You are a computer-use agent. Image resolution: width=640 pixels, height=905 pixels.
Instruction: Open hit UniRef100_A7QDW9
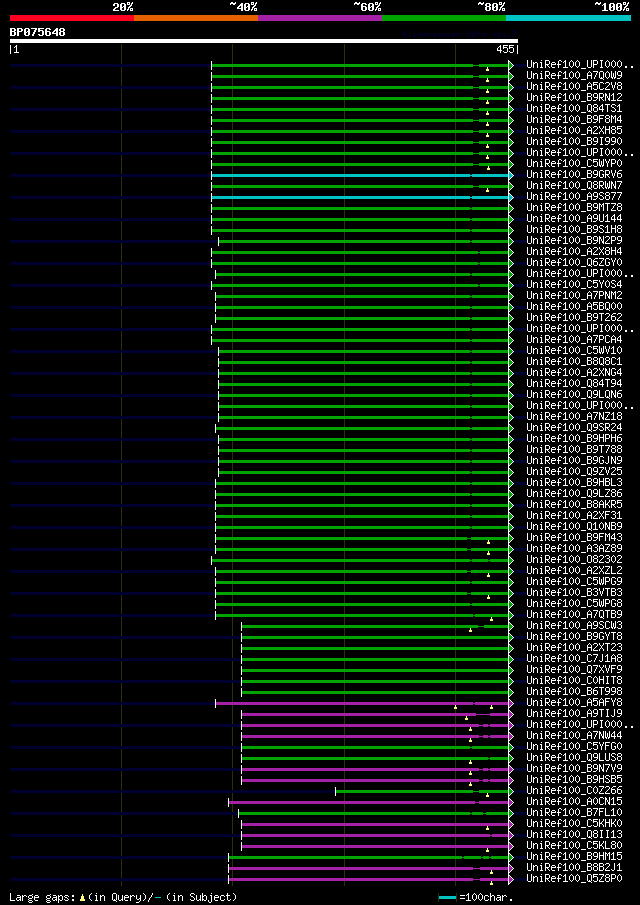point(574,76)
